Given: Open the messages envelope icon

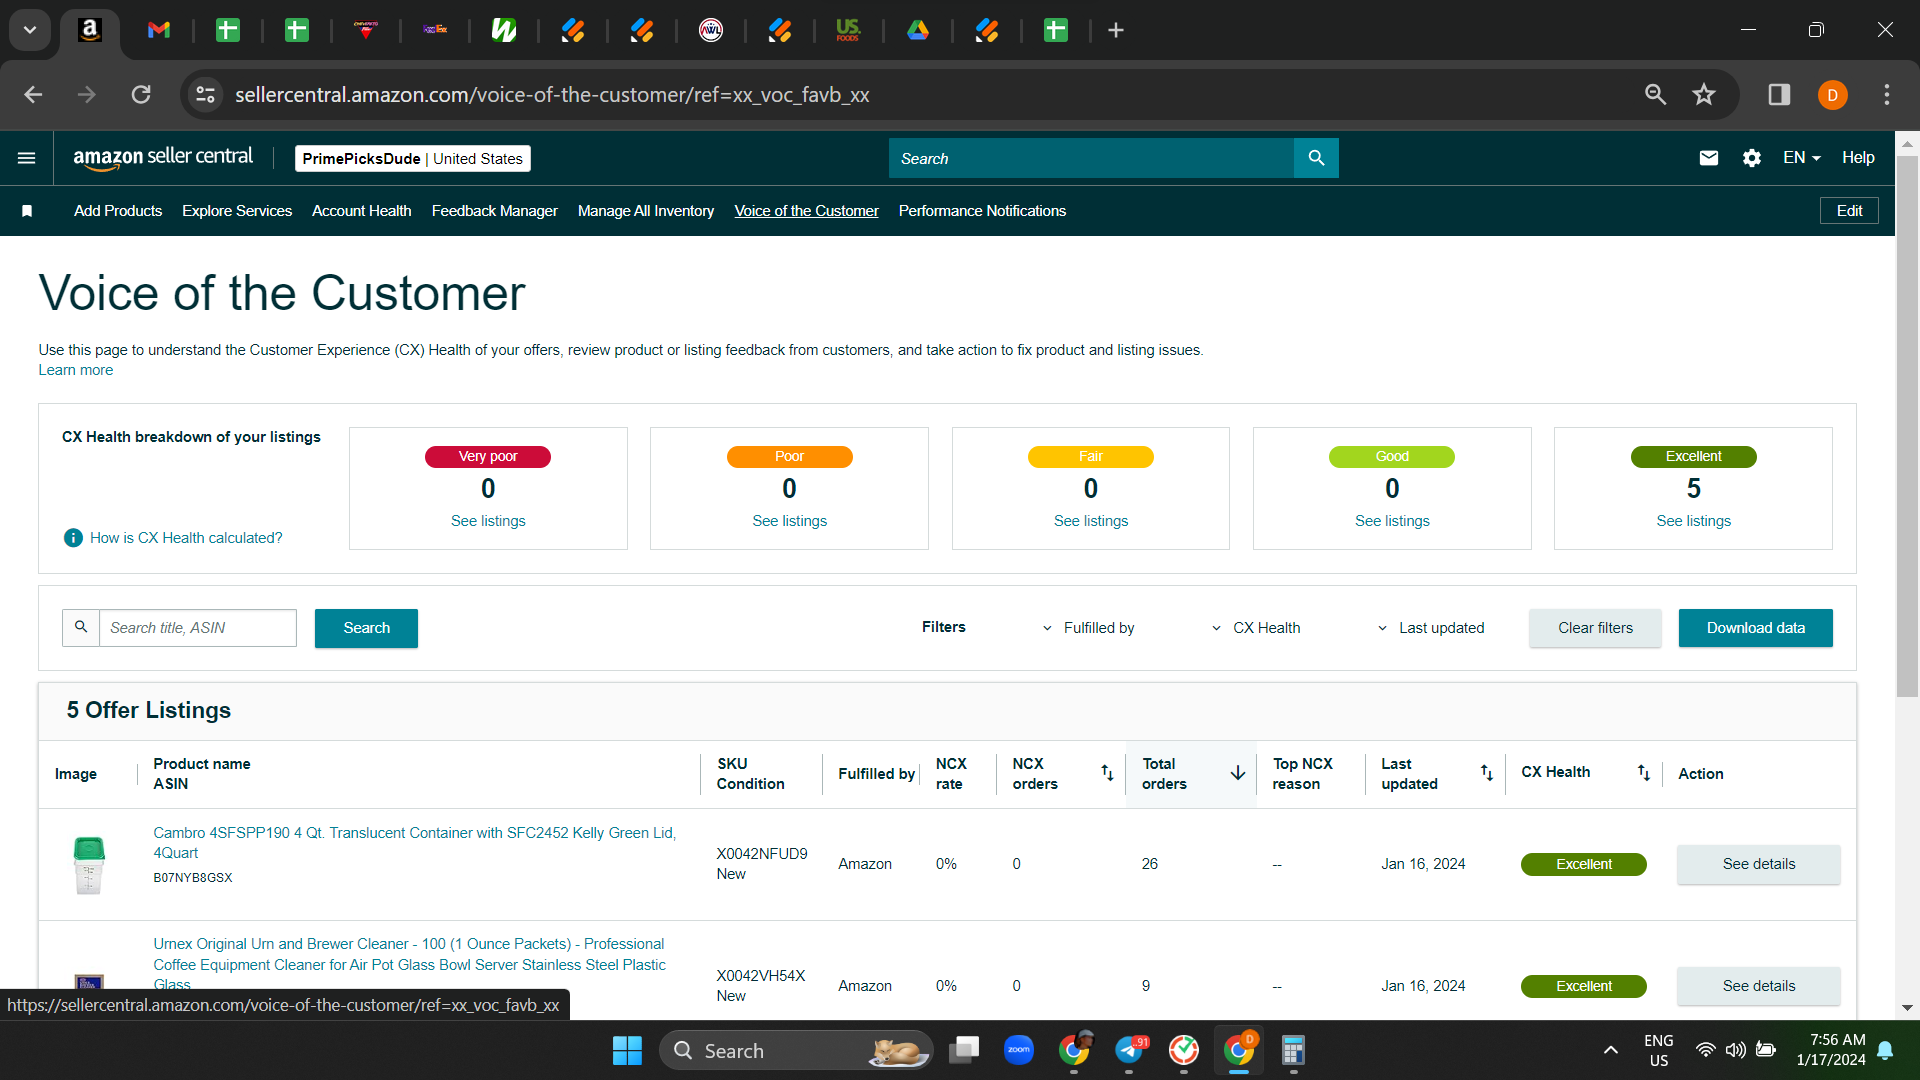Looking at the screenshot, I should [x=1709, y=158].
